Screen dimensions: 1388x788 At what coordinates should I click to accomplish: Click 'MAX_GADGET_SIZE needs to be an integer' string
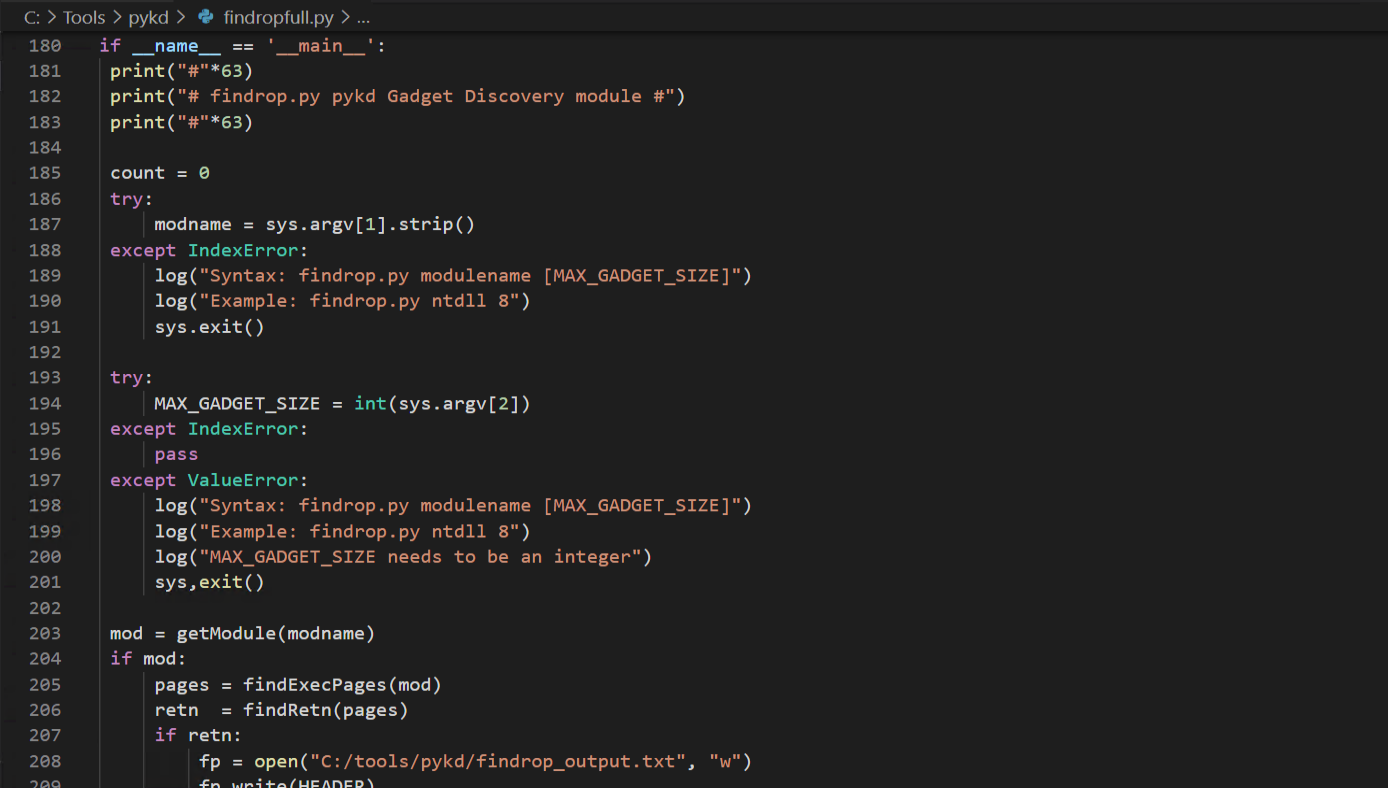(420, 557)
